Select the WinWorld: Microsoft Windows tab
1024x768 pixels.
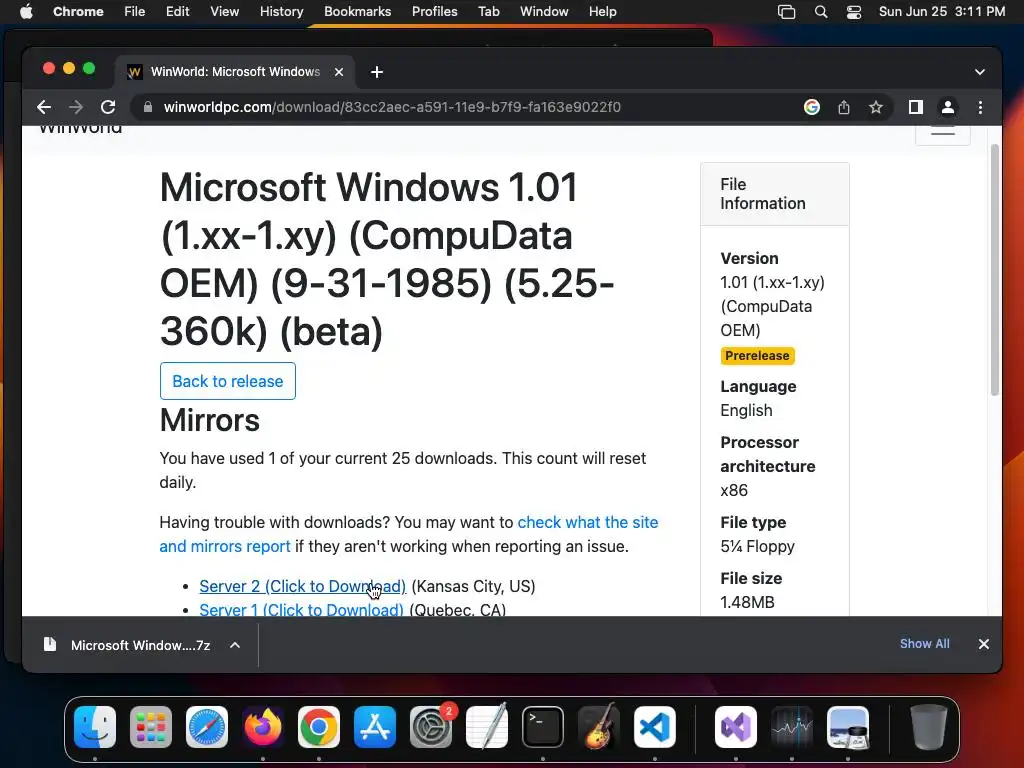click(x=235, y=72)
